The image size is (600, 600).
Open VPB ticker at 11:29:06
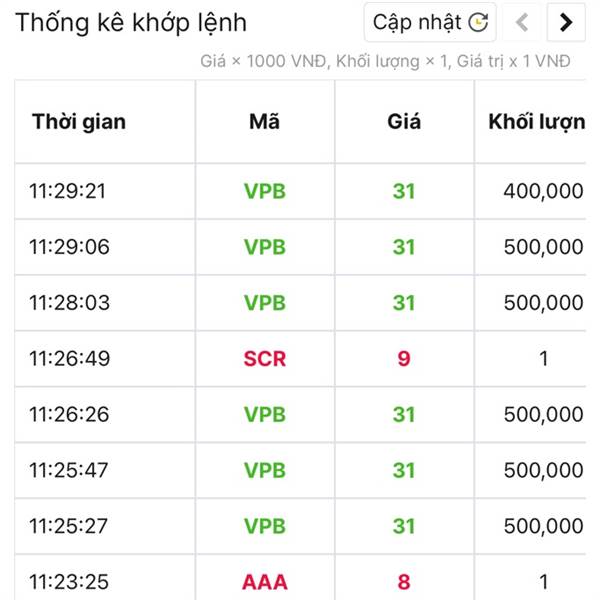coord(265,247)
